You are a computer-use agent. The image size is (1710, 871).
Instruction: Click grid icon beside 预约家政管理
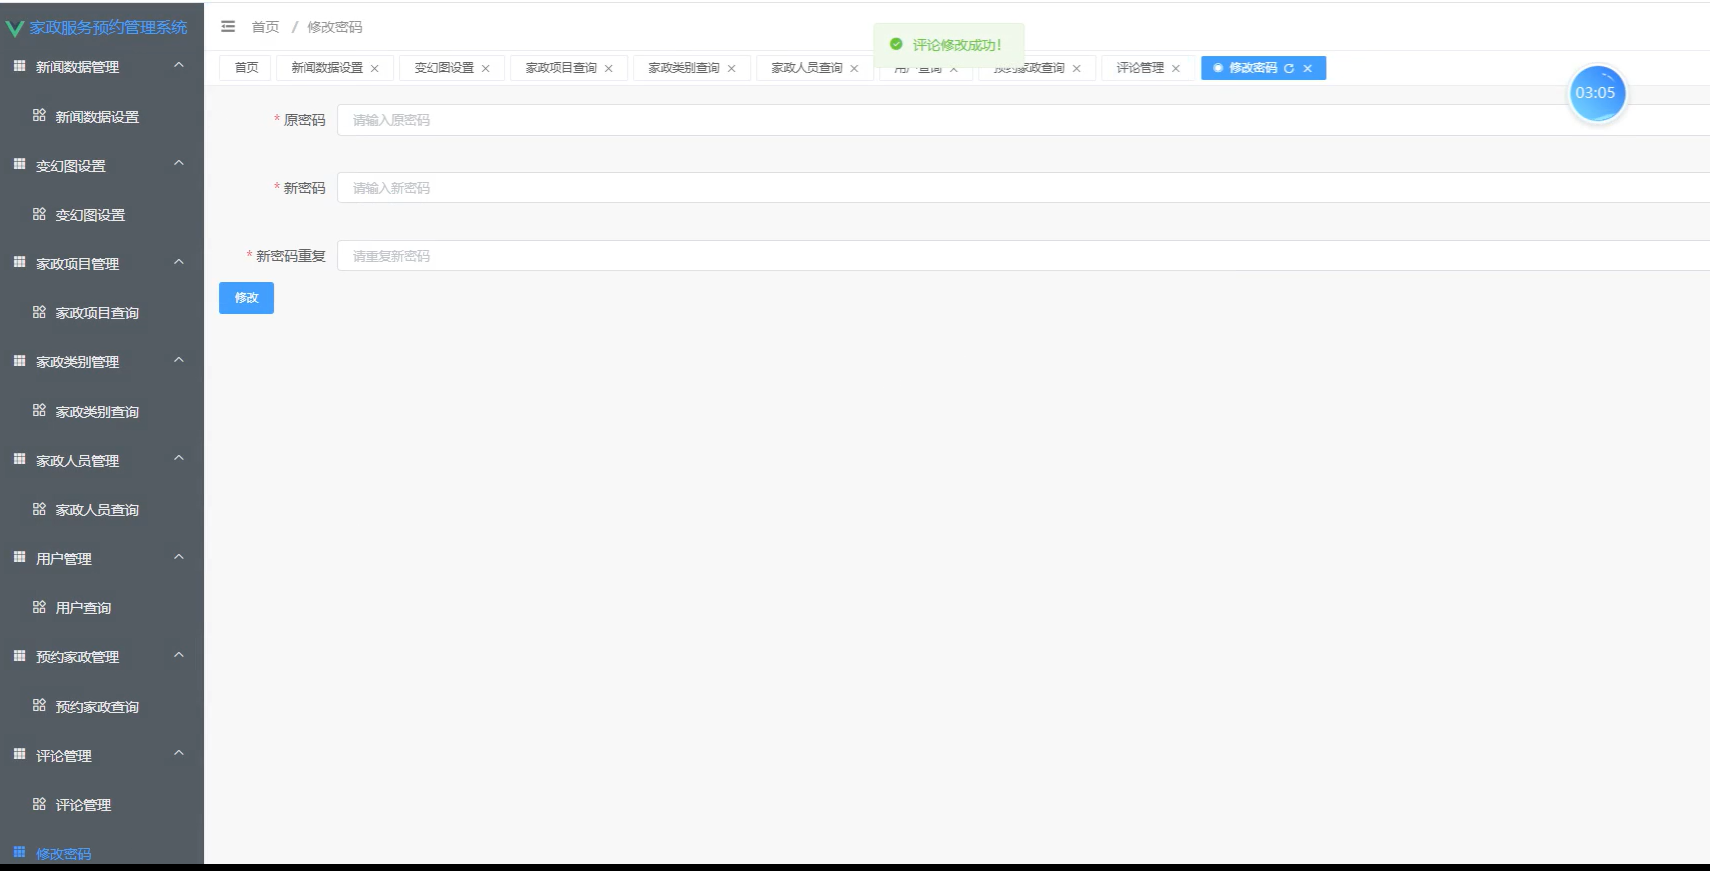point(19,656)
